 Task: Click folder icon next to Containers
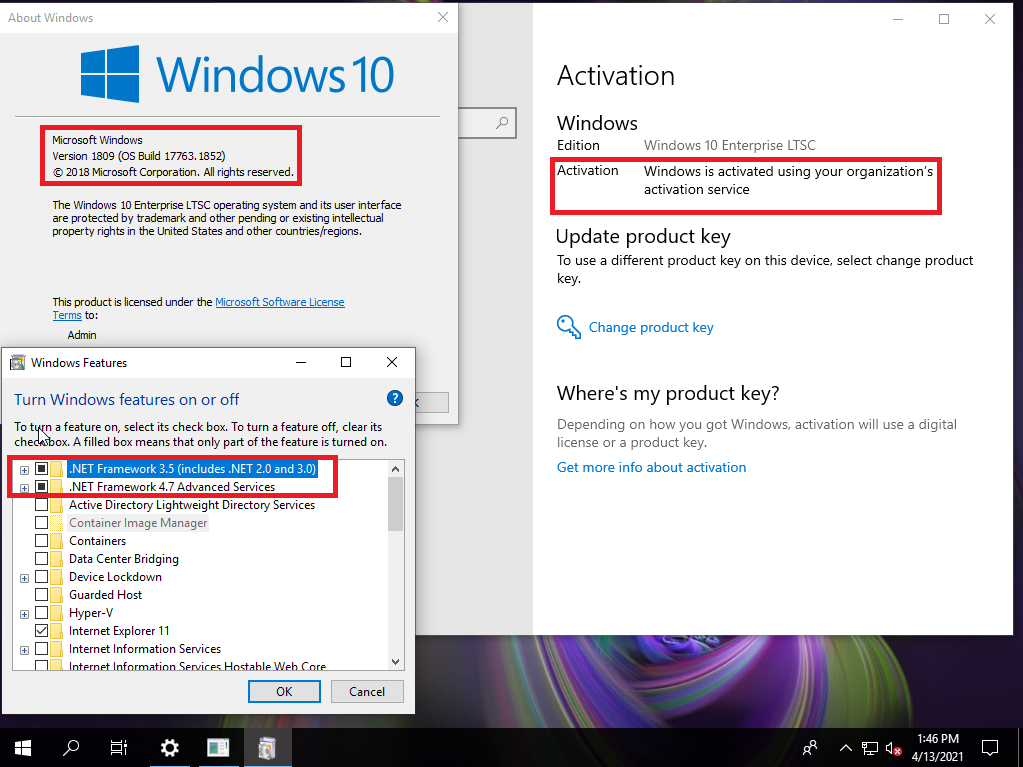[56, 541]
